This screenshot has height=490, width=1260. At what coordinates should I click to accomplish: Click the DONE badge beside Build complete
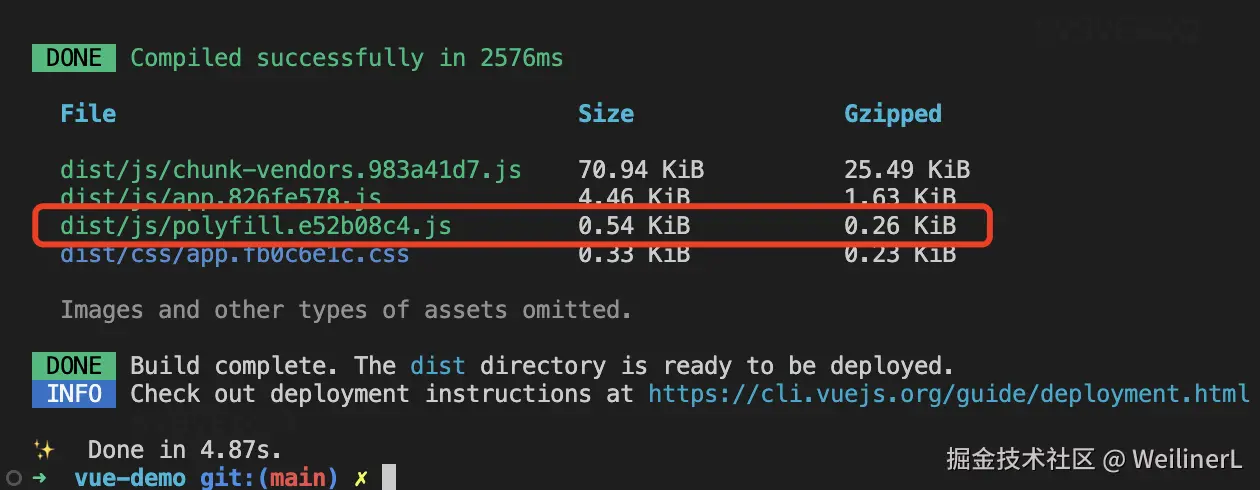coord(73,365)
